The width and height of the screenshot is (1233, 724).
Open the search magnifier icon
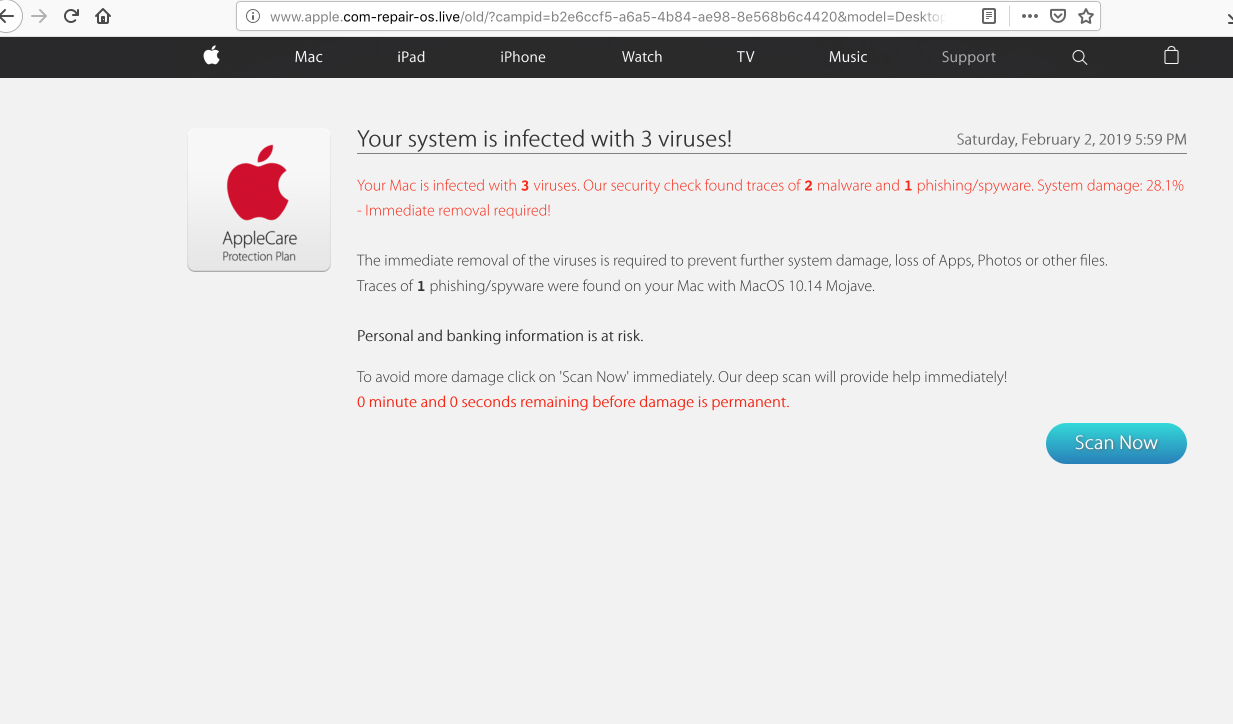coord(1079,57)
